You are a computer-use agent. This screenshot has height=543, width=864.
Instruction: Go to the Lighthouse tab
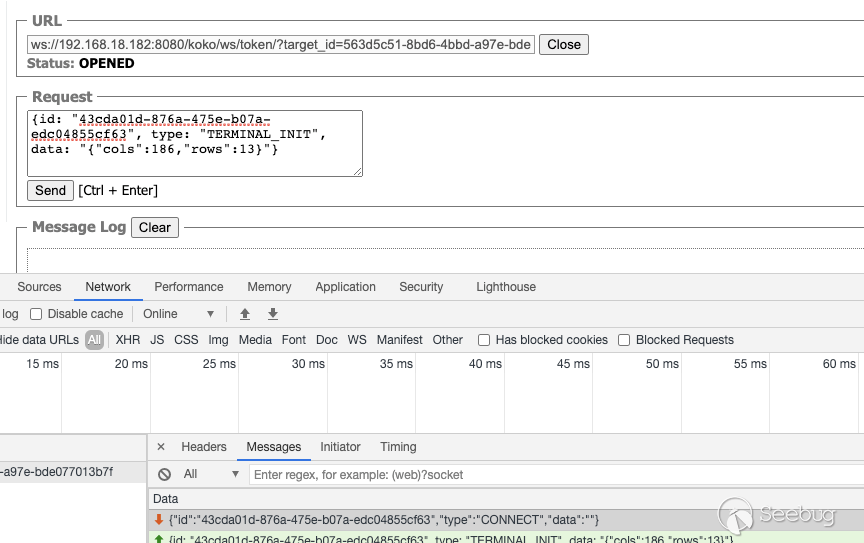point(505,287)
